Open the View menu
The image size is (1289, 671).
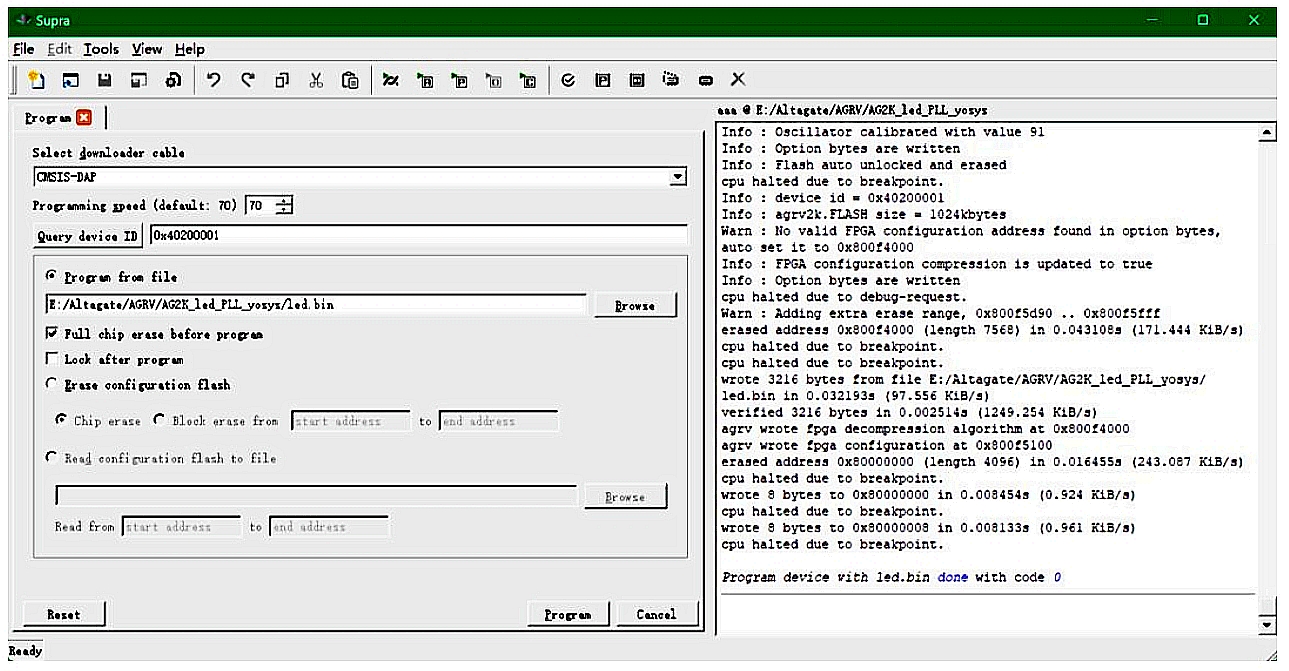[147, 49]
